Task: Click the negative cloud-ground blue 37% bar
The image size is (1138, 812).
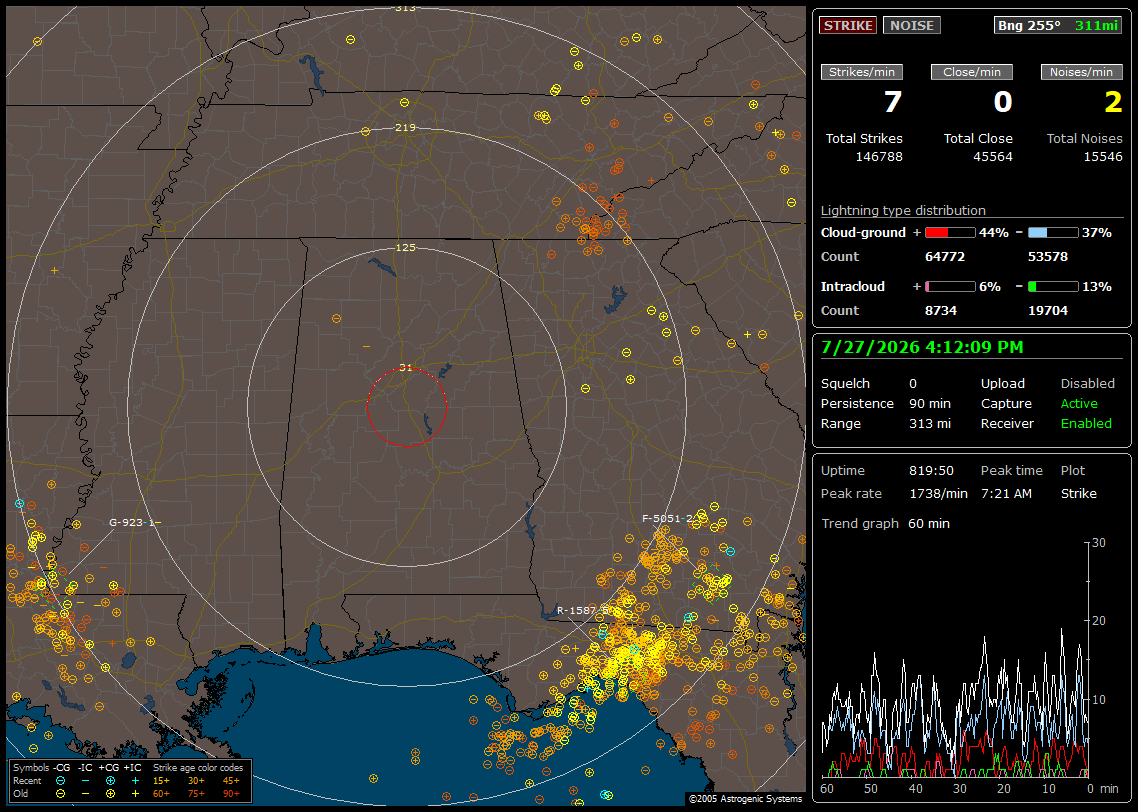Action: point(1053,233)
